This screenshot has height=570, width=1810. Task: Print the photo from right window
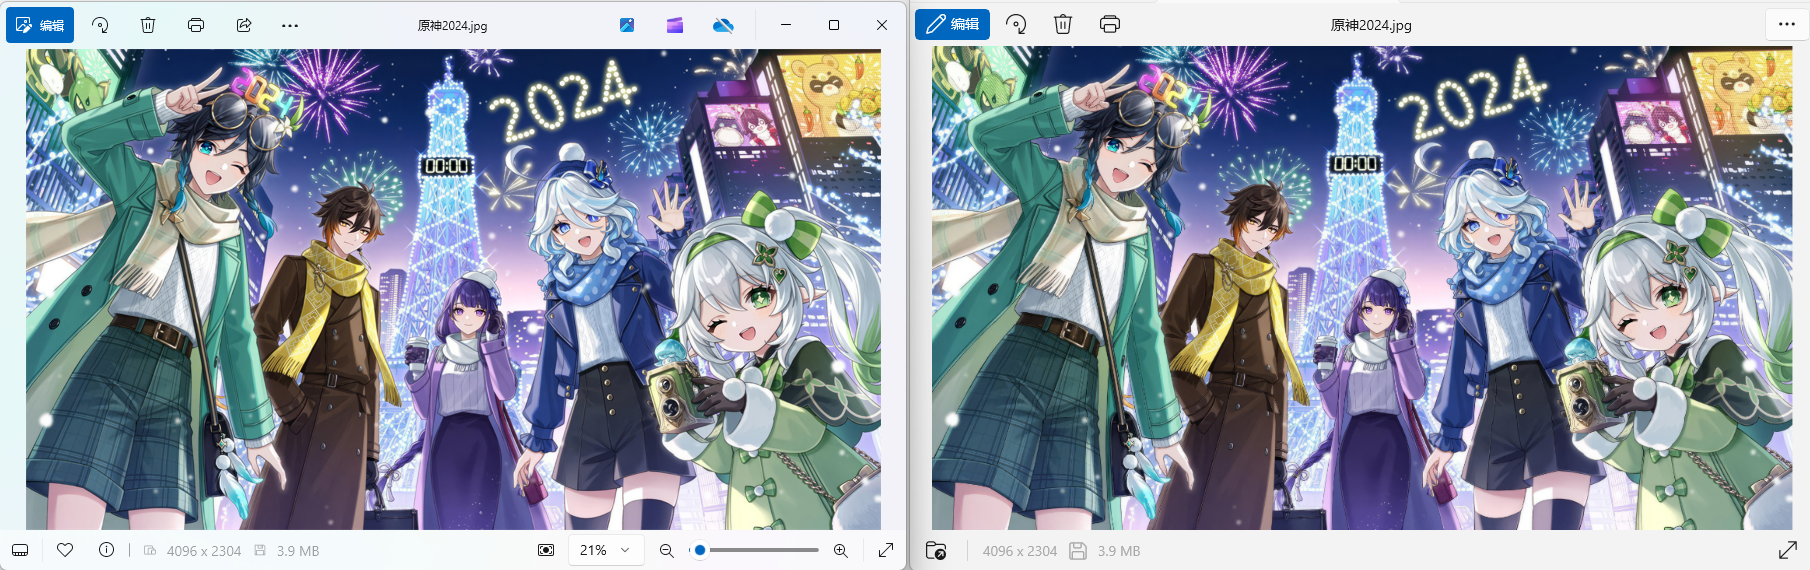[1110, 24]
